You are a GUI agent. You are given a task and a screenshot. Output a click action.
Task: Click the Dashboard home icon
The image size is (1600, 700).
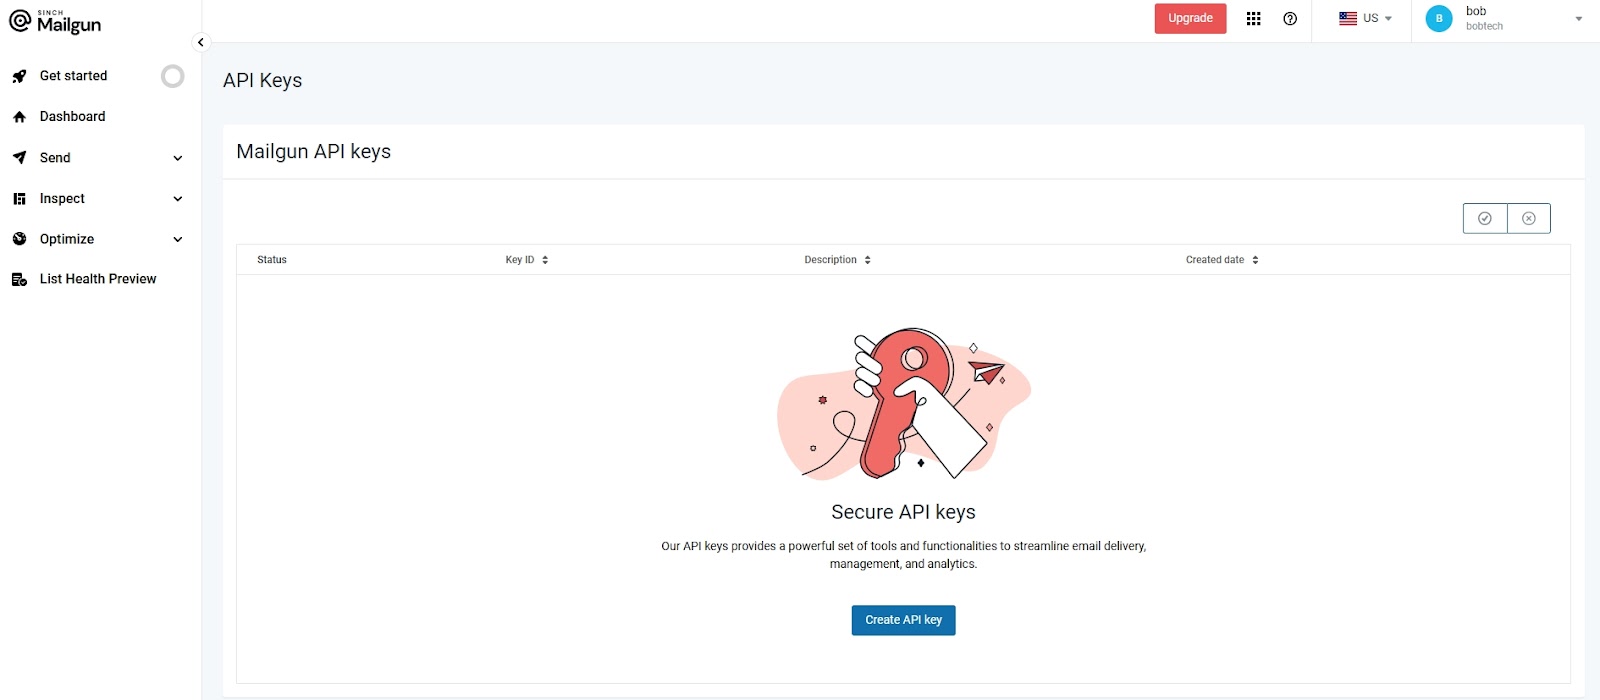[x=19, y=117]
